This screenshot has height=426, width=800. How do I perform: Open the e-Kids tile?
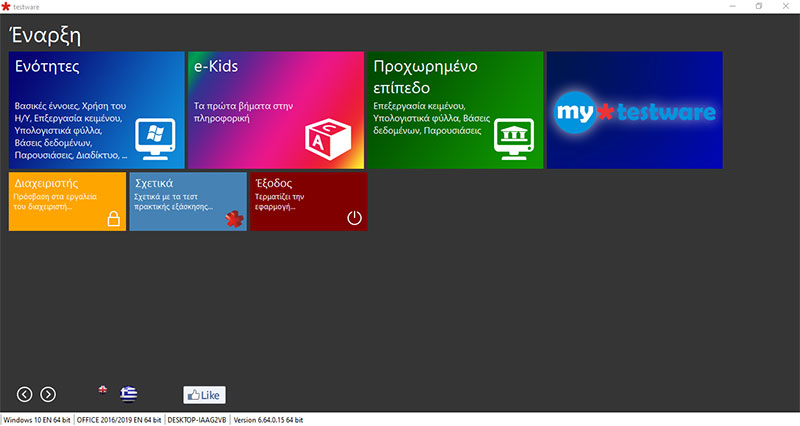(x=276, y=110)
